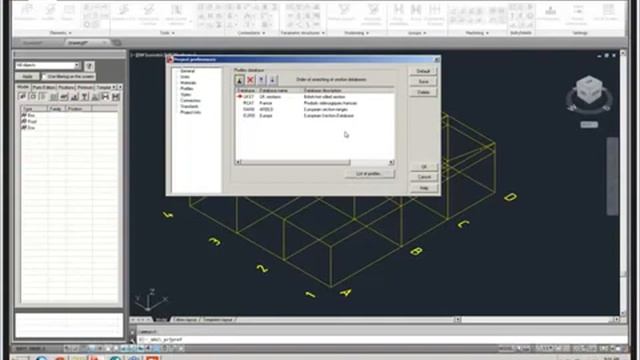
Task: Click the first icon in Inspector toolbar
Action: point(23,97)
